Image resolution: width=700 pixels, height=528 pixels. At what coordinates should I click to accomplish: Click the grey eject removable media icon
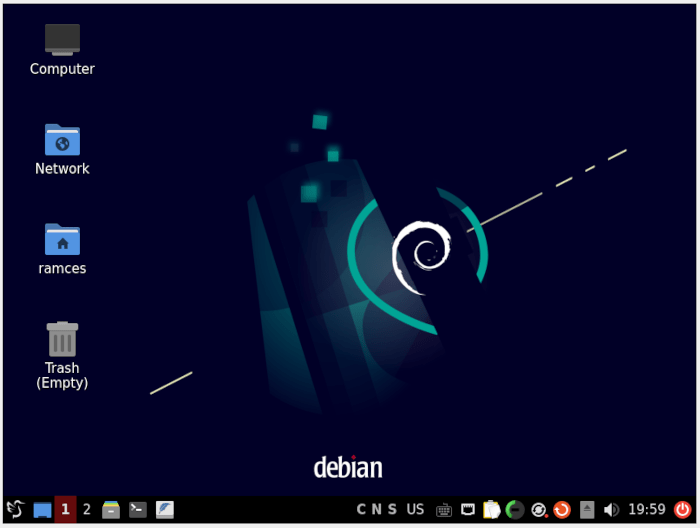click(587, 510)
